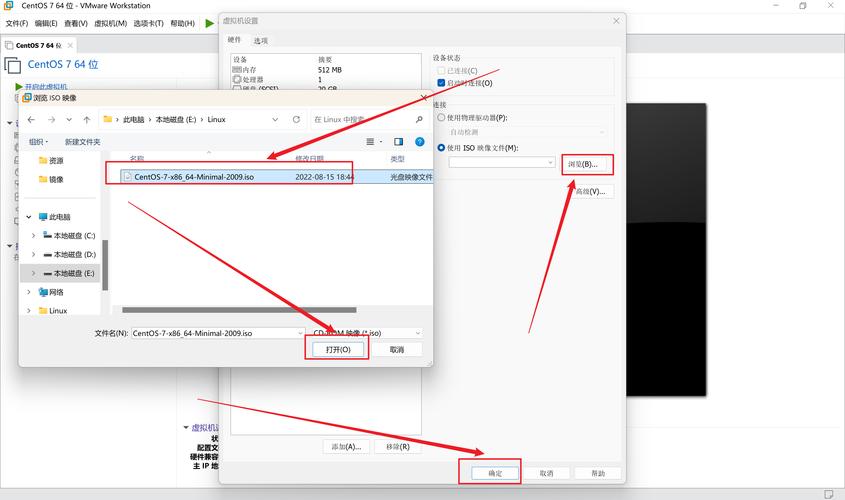The height and width of the screenshot is (500, 845).
Task: Click the view layout list icon
Action: click(x=370, y=142)
